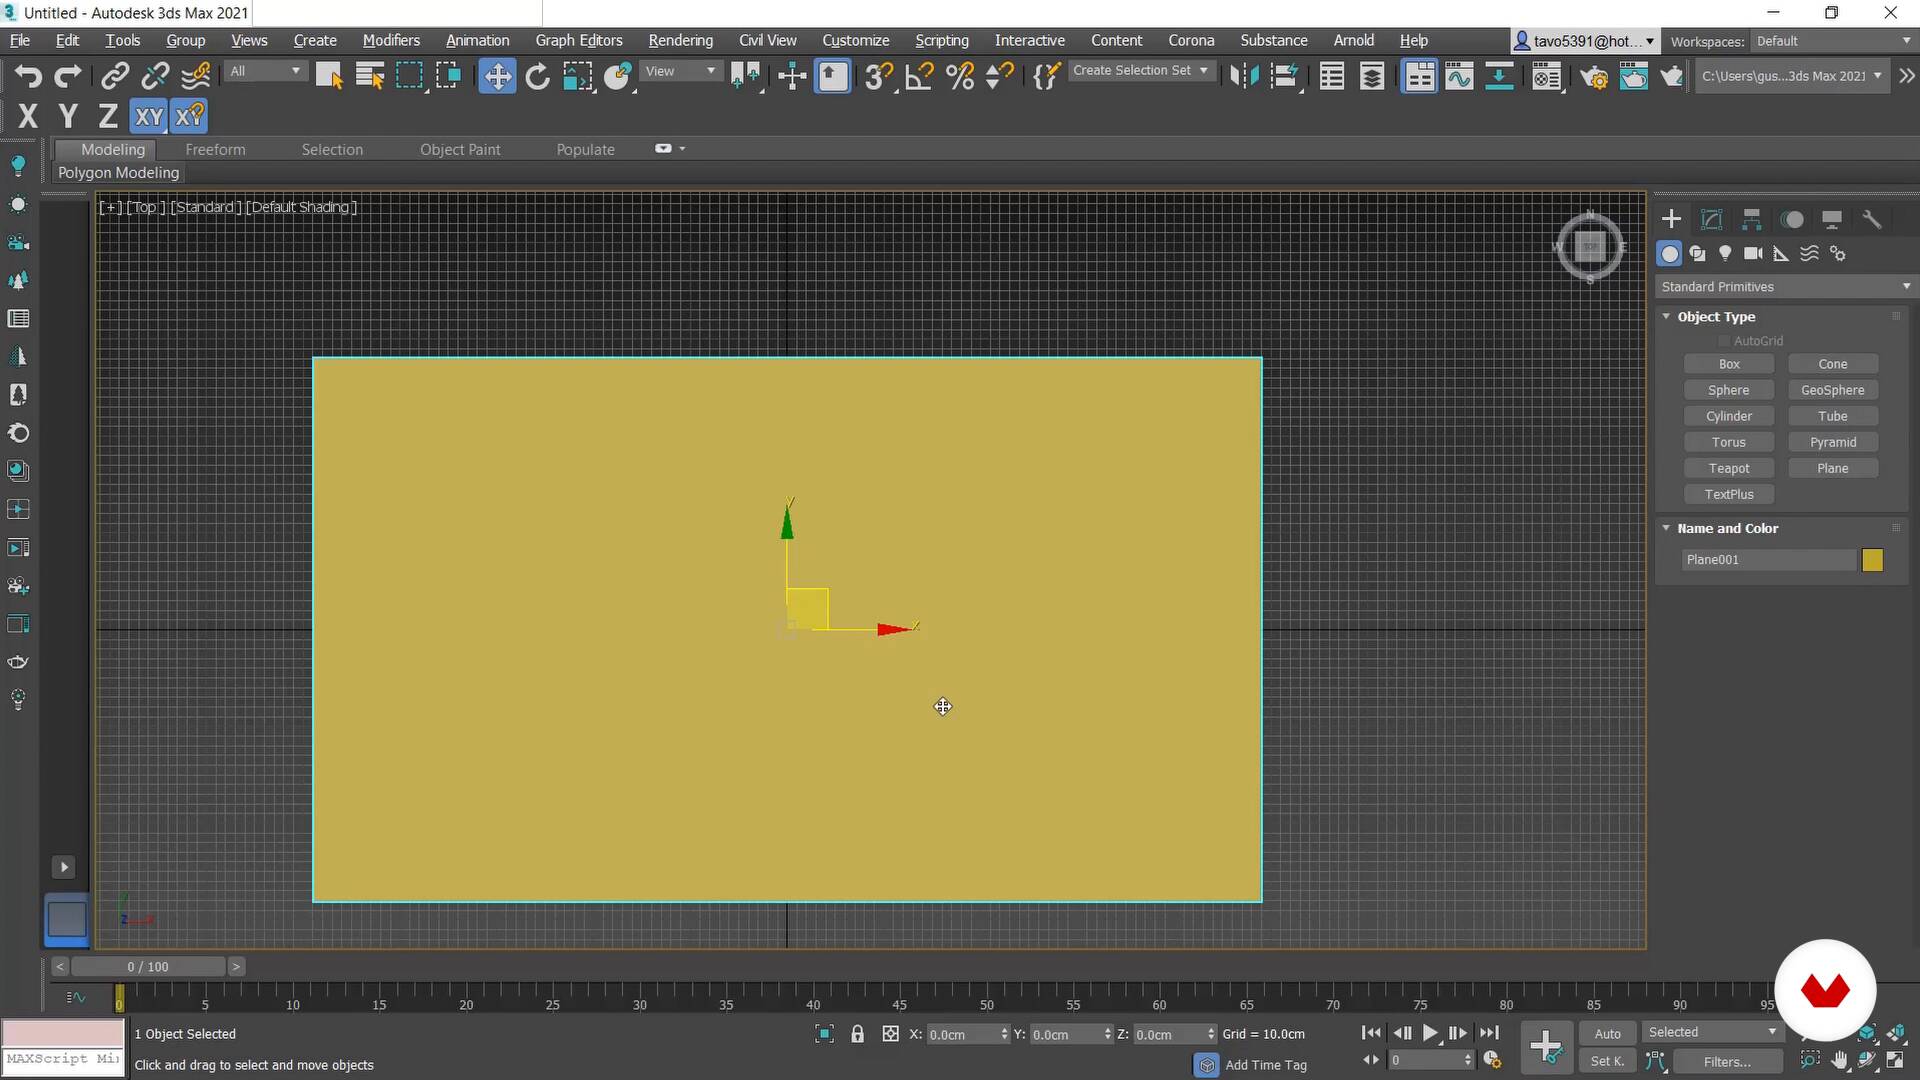The width and height of the screenshot is (1920, 1080).
Task: Open the Rendering menu
Action: 680,40
